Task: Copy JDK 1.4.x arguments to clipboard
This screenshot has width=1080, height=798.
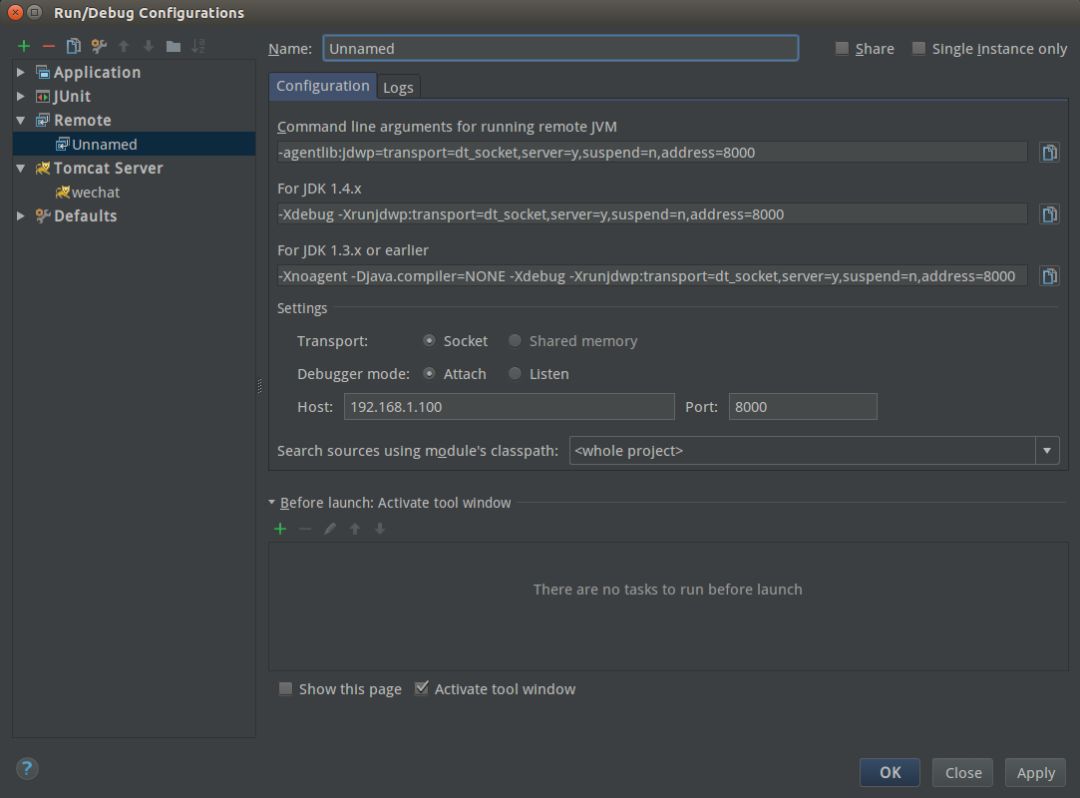Action: [1049, 214]
